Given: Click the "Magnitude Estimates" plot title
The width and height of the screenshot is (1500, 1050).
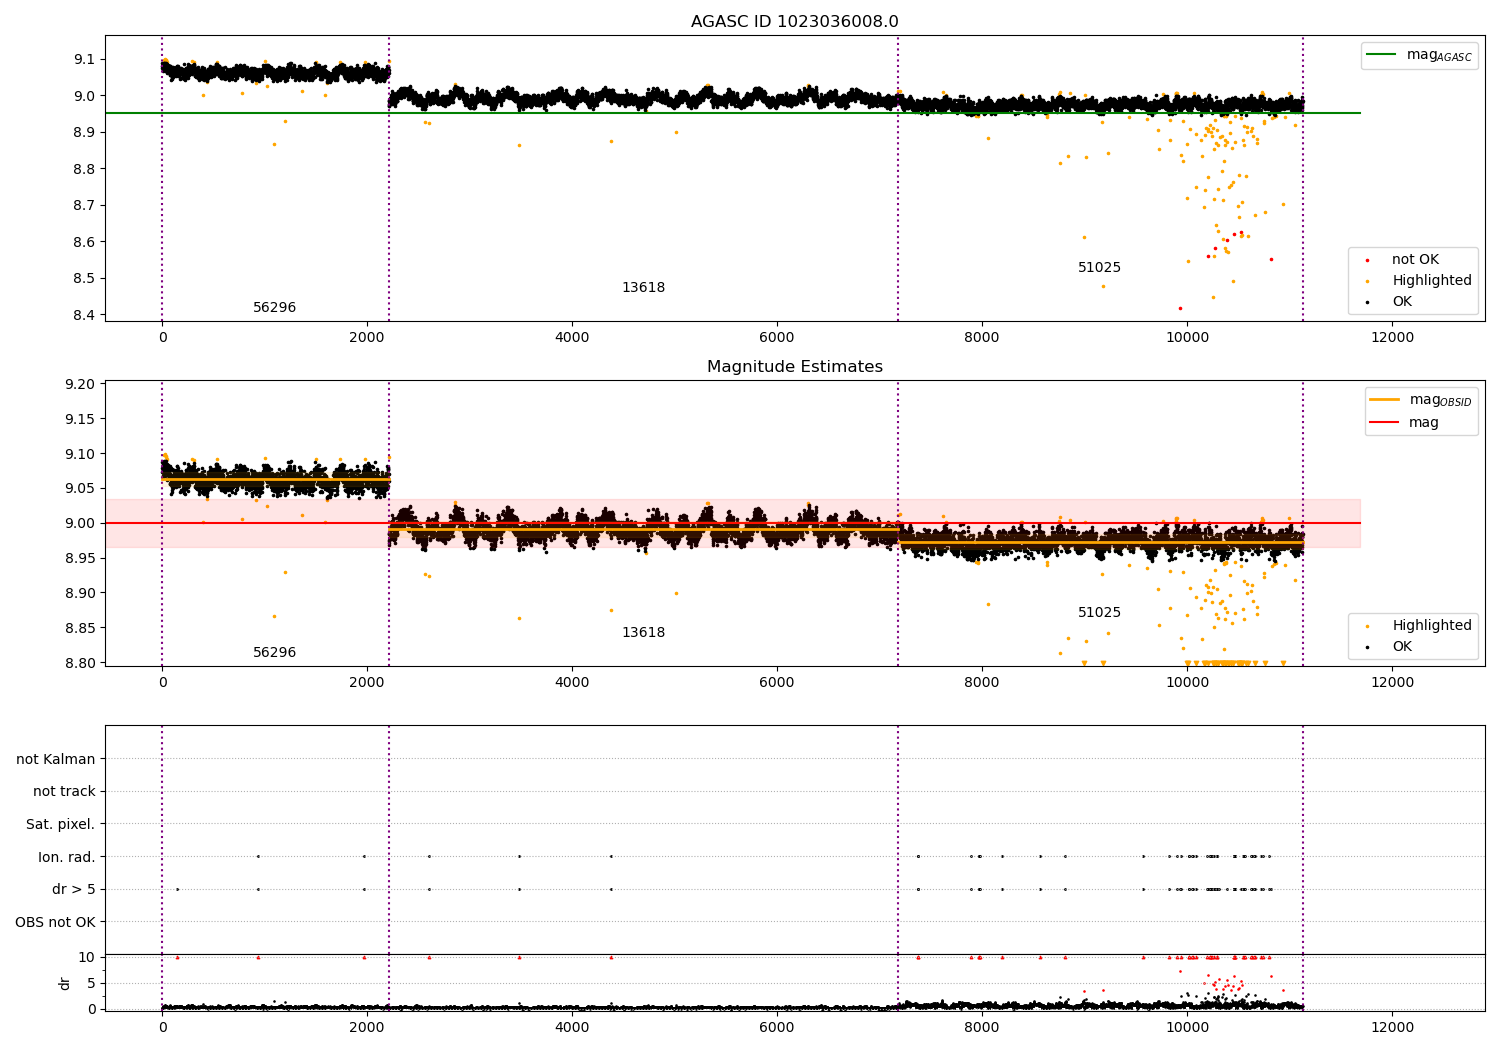Looking at the screenshot, I should point(794,367).
